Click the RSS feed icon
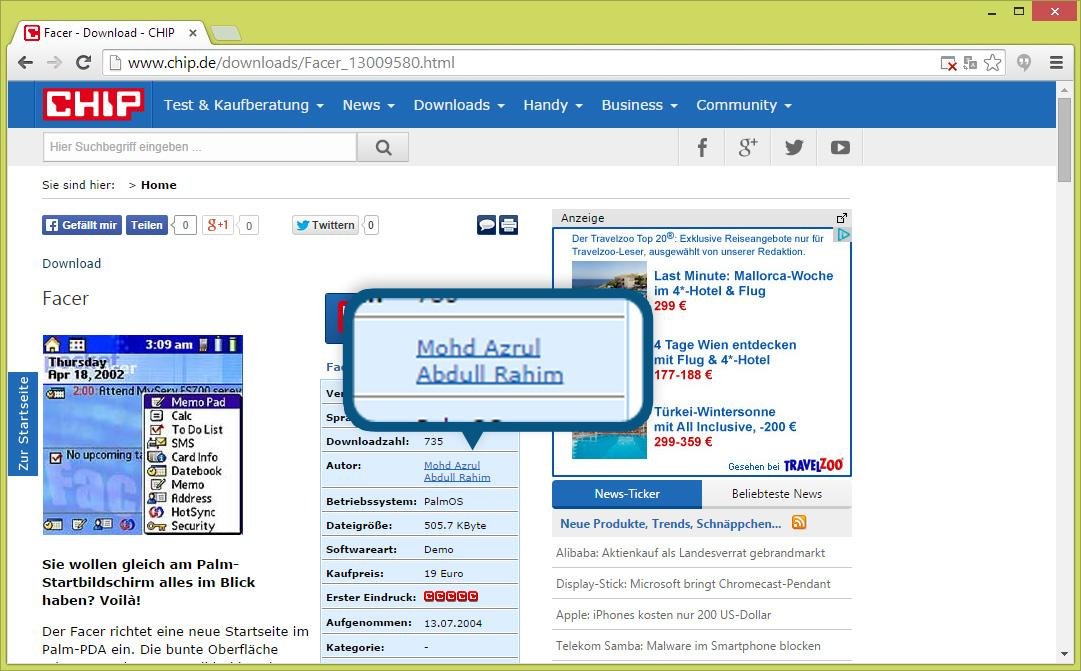Image resolution: width=1081 pixels, height=671 pixels. (799, 523)
